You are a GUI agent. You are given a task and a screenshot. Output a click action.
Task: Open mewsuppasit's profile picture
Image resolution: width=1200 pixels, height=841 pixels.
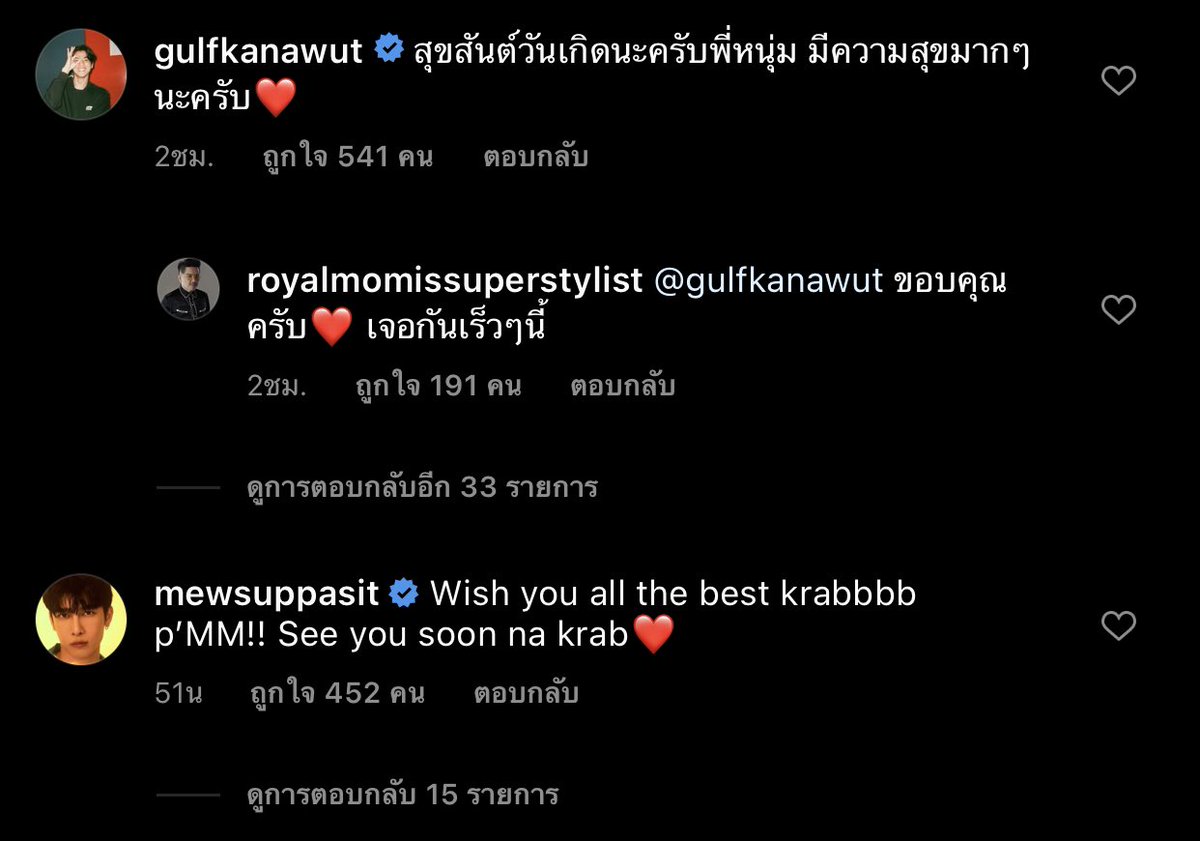(81, 619)
